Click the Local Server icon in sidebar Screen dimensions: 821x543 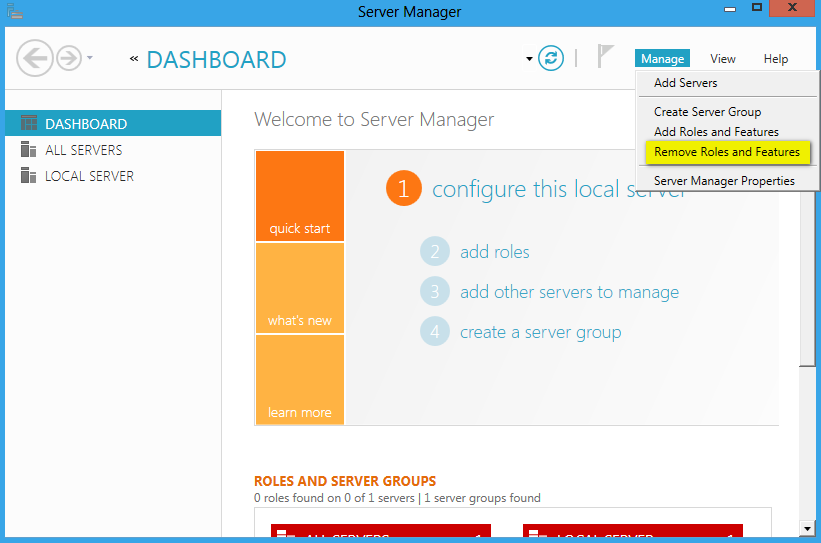(x=29, y=175)
